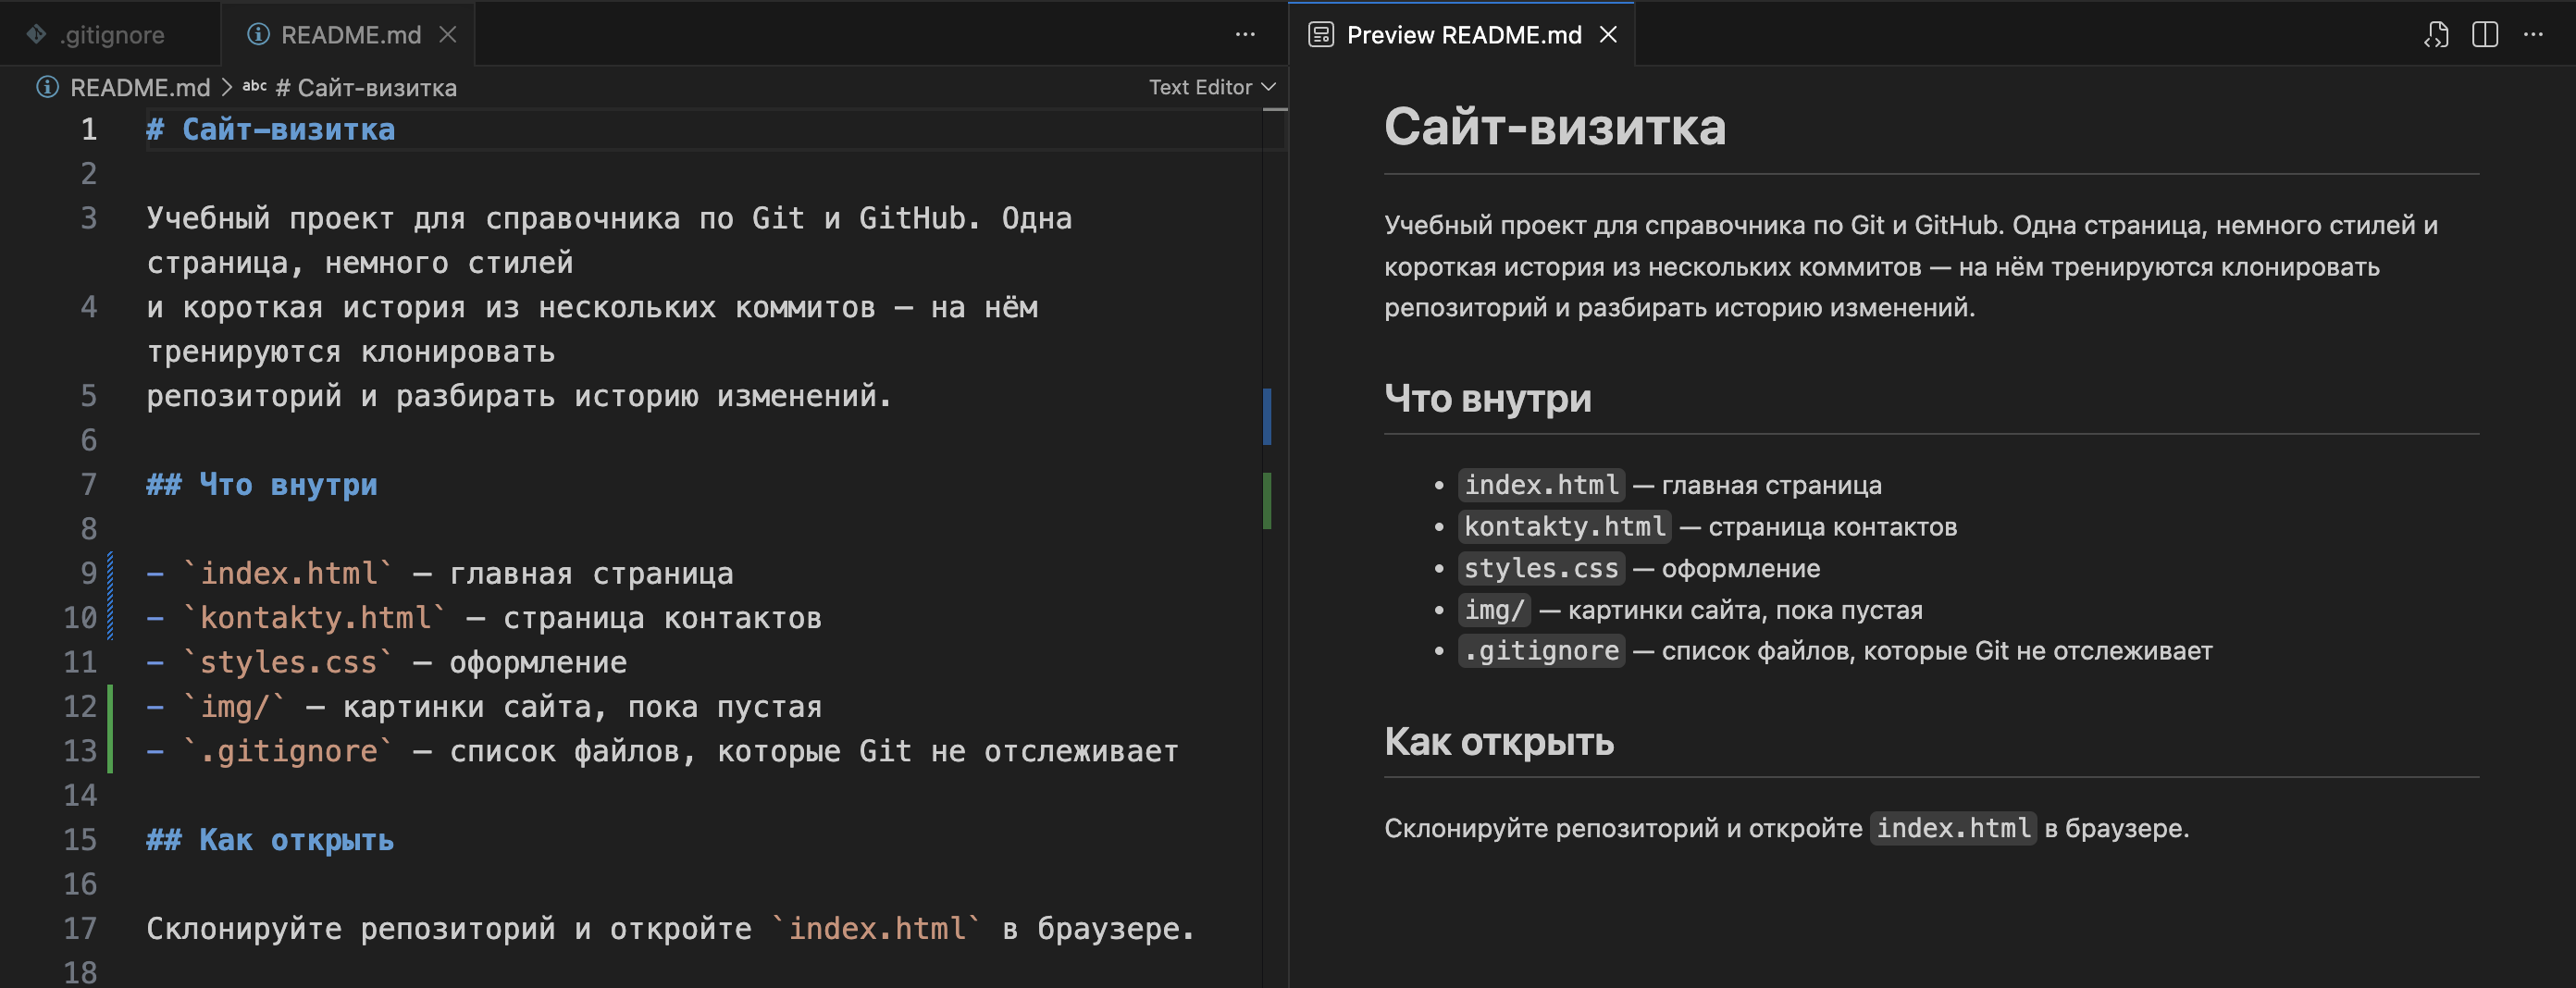Click the .gitignore tab file icon

(x=37, y=35)
